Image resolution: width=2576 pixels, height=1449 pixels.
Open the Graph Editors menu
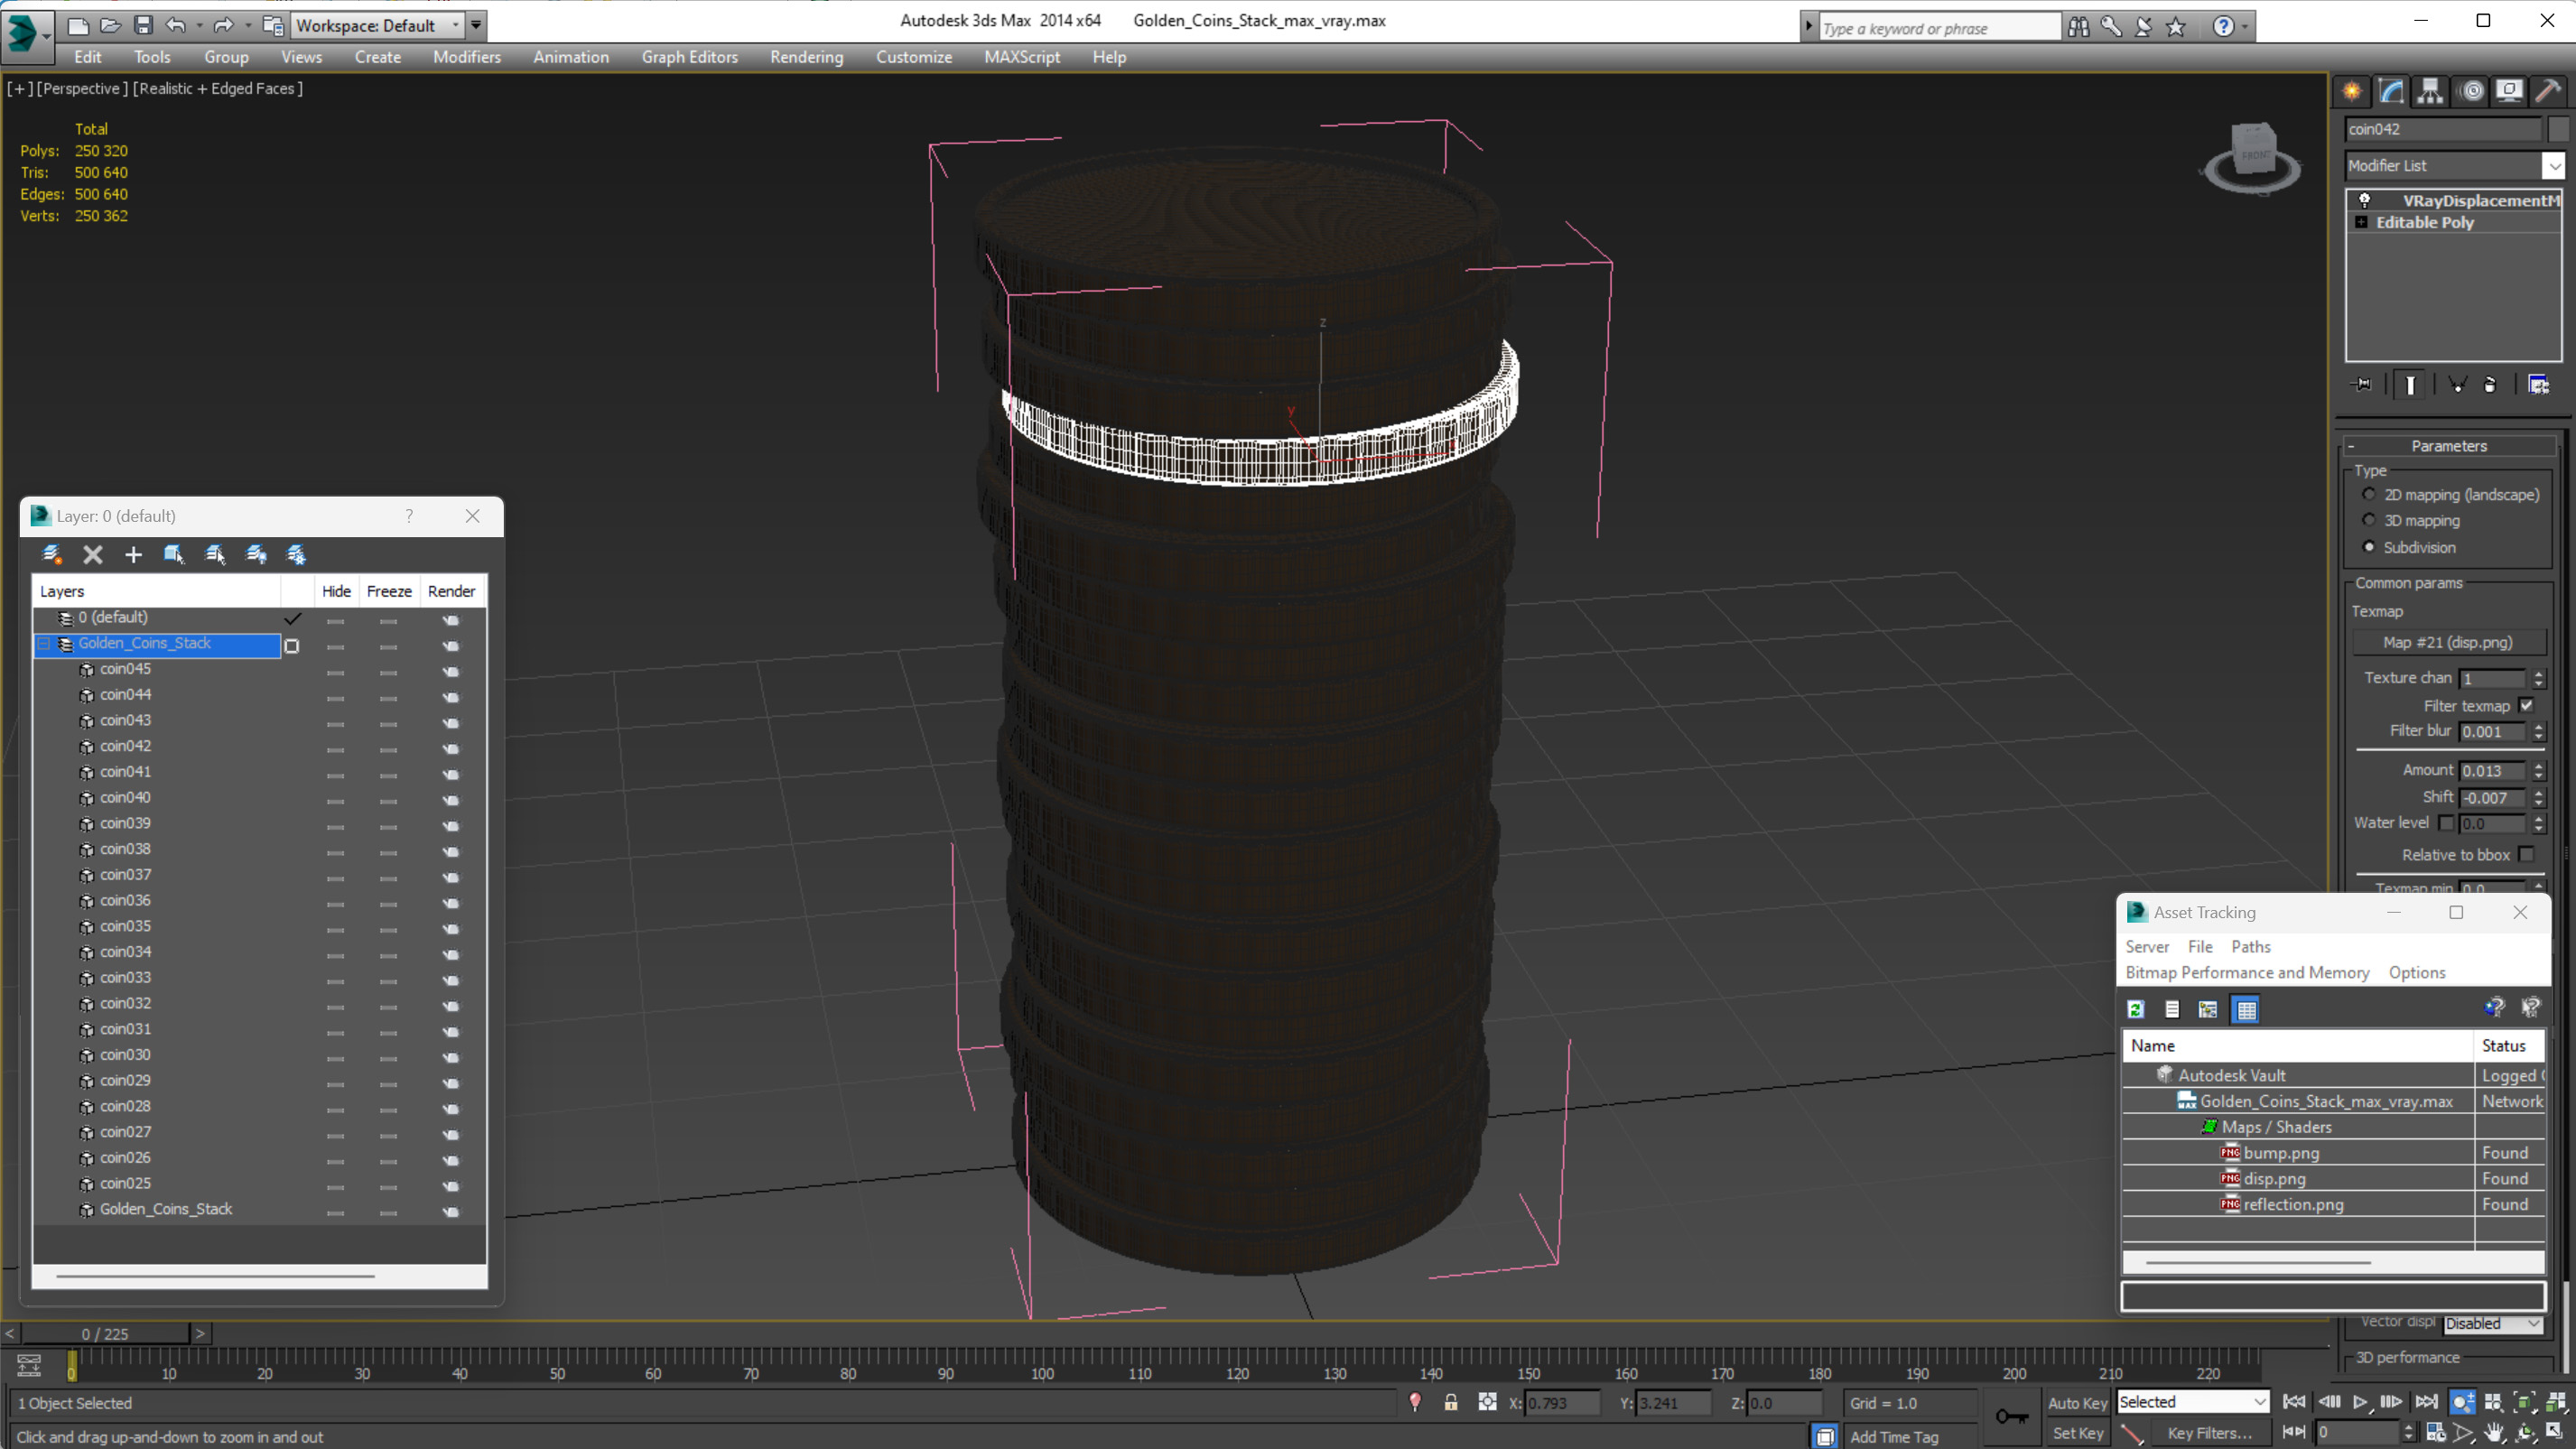tap(689, 57)
